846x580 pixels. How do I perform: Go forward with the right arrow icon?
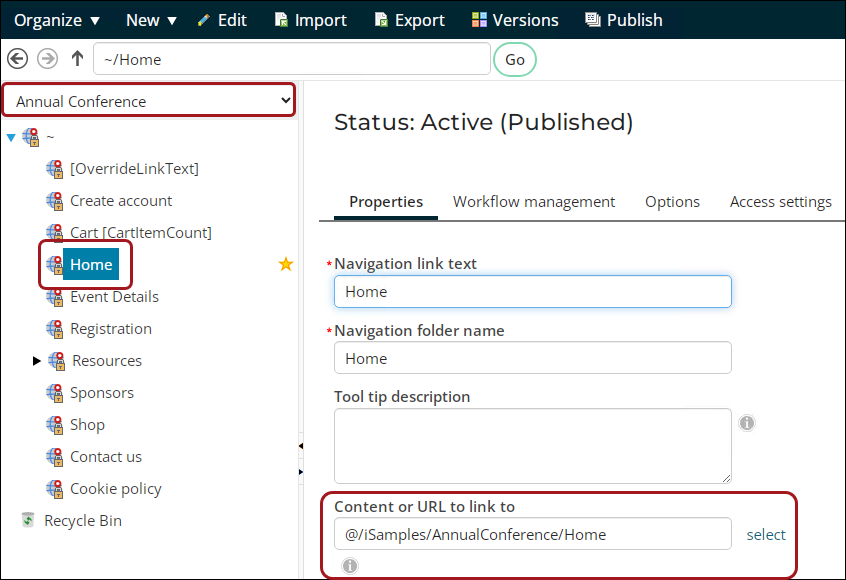(x=47, y=59)
